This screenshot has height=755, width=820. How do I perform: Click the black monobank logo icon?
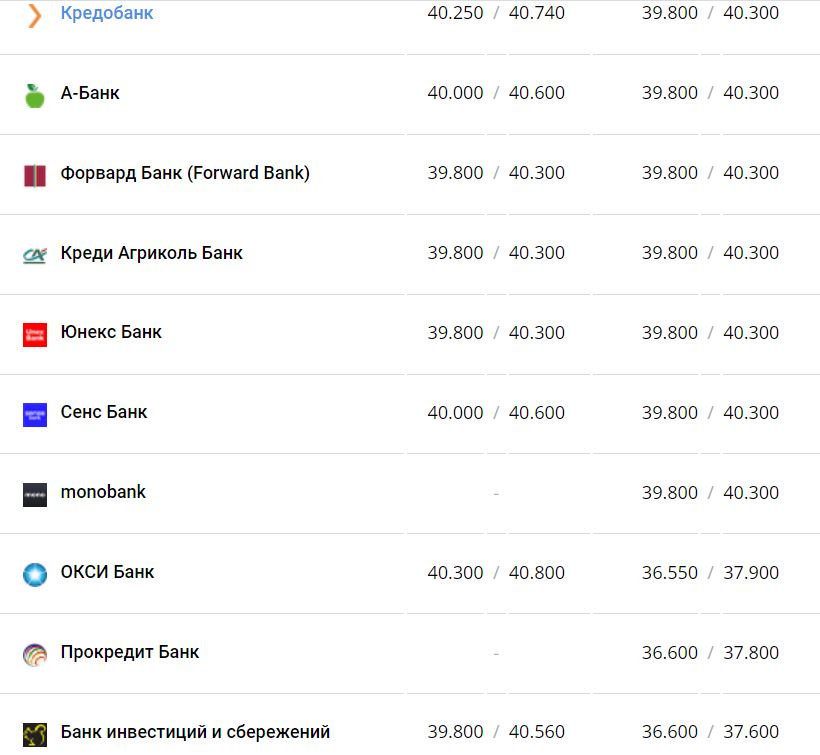click(35, 494)
